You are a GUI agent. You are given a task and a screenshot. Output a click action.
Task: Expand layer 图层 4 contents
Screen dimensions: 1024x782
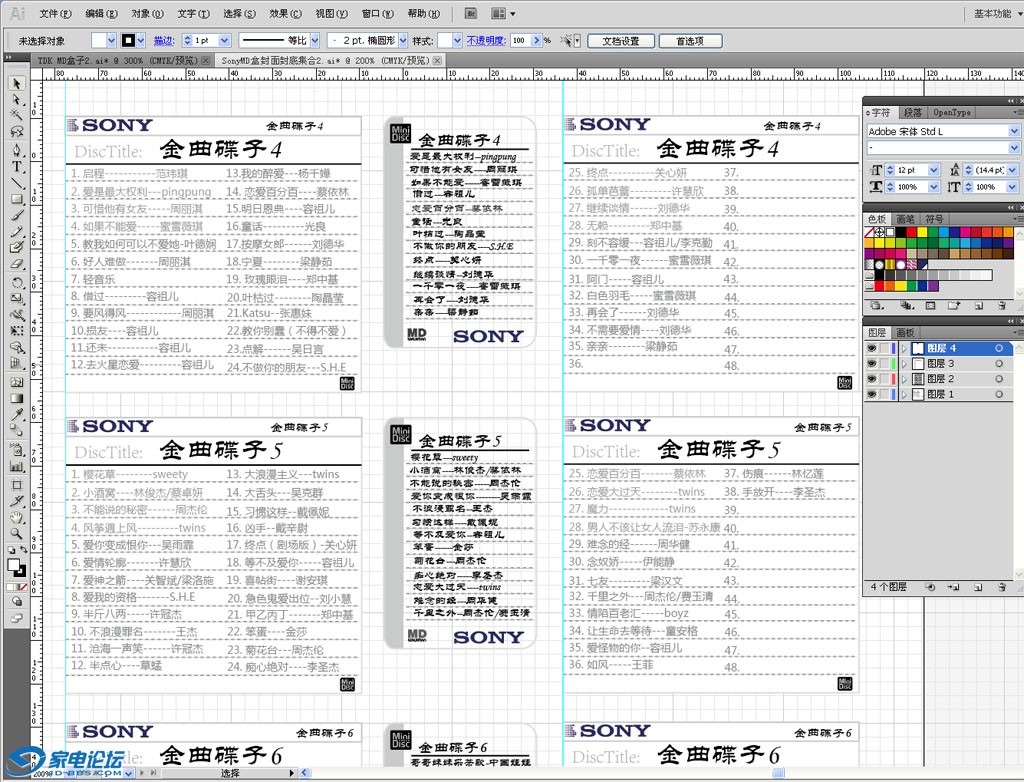(x=904, y=348)
